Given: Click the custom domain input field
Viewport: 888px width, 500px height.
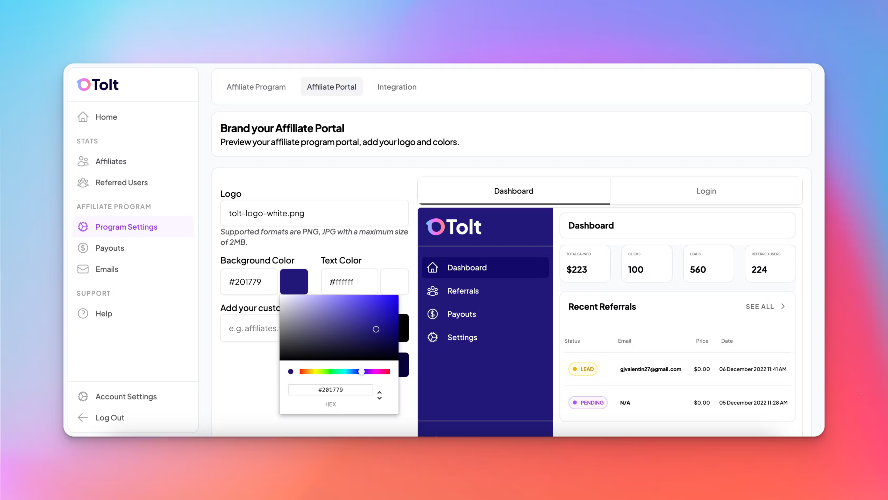Looking at the screenshot, I should pyautogui.click(x=250, y=328).
